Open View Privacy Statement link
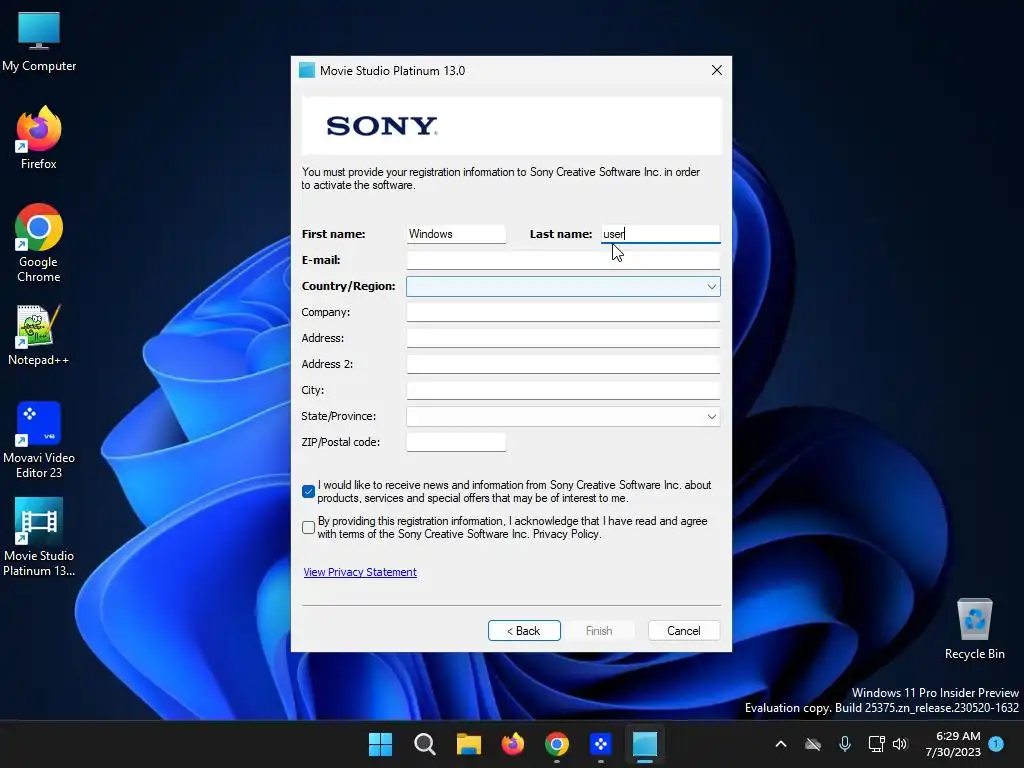Viewport: 1024px width, 768px height. pyautogui.click(x=360, y=572)
